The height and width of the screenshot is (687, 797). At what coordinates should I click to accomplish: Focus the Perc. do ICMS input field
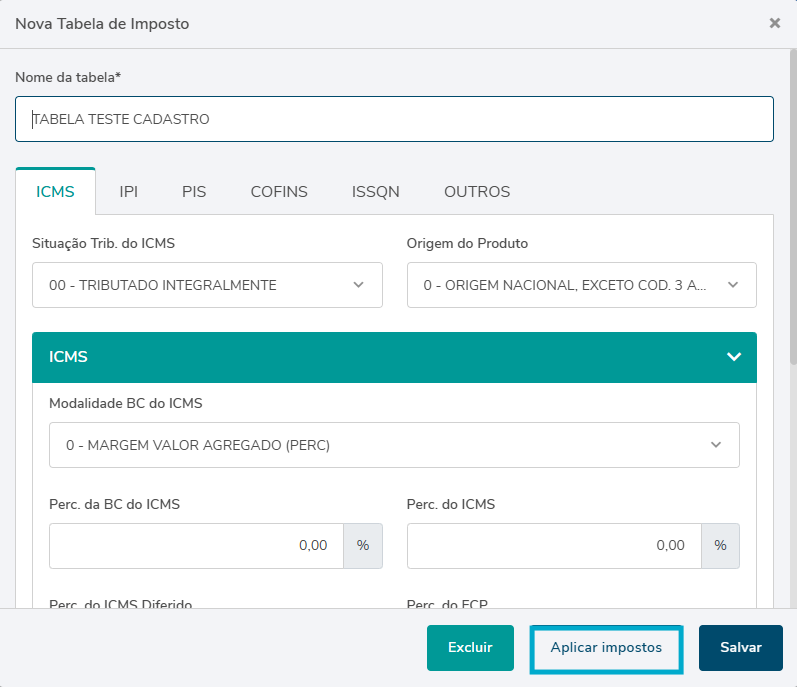[553, 546]
